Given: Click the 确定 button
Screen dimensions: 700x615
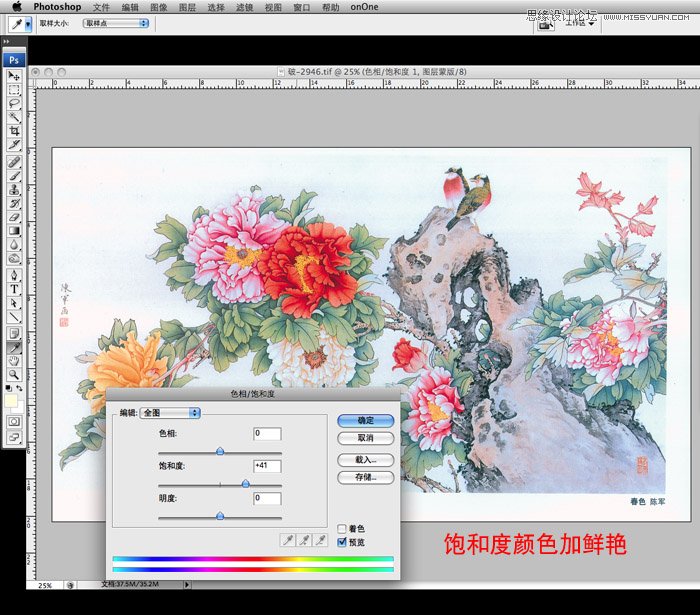Looking at the screenshot, I should tap(366, 420).
